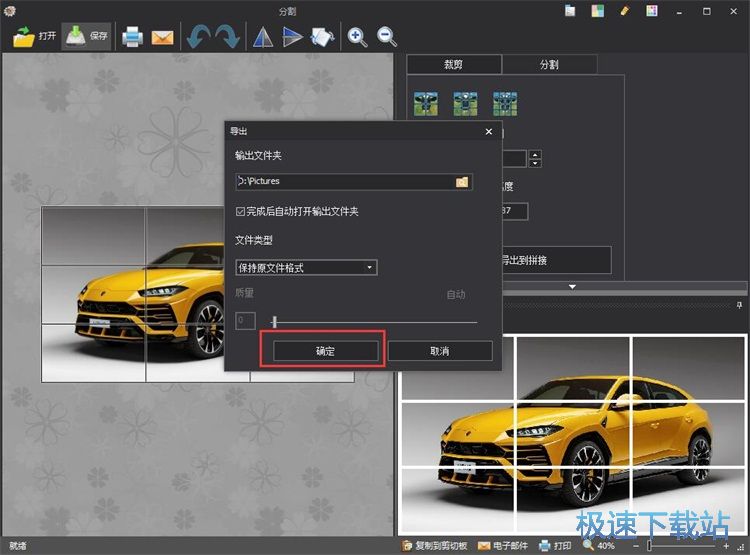Click the free rotate pages icon
Image resolution: width=750 pixels, height=555 pixels.
point(322,37)
